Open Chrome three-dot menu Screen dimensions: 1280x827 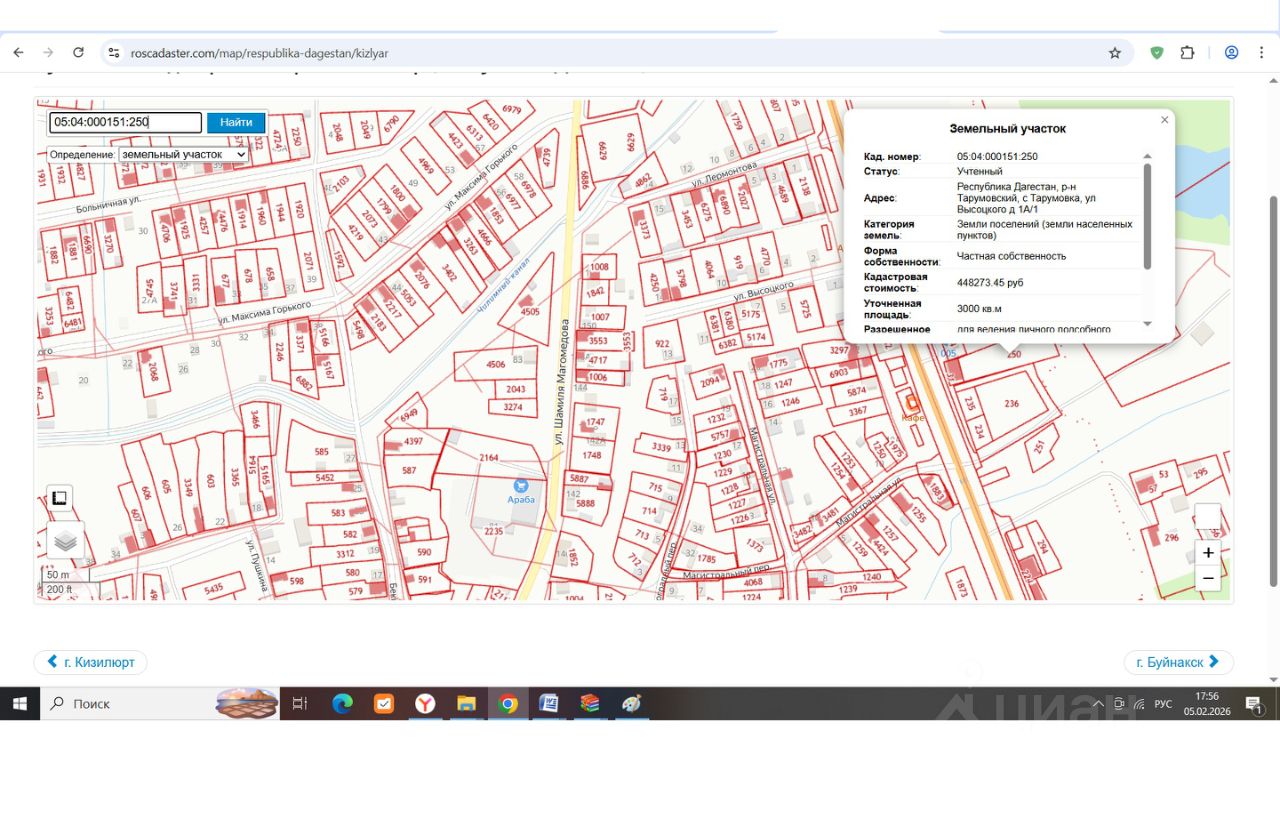tap(1264, 53)
